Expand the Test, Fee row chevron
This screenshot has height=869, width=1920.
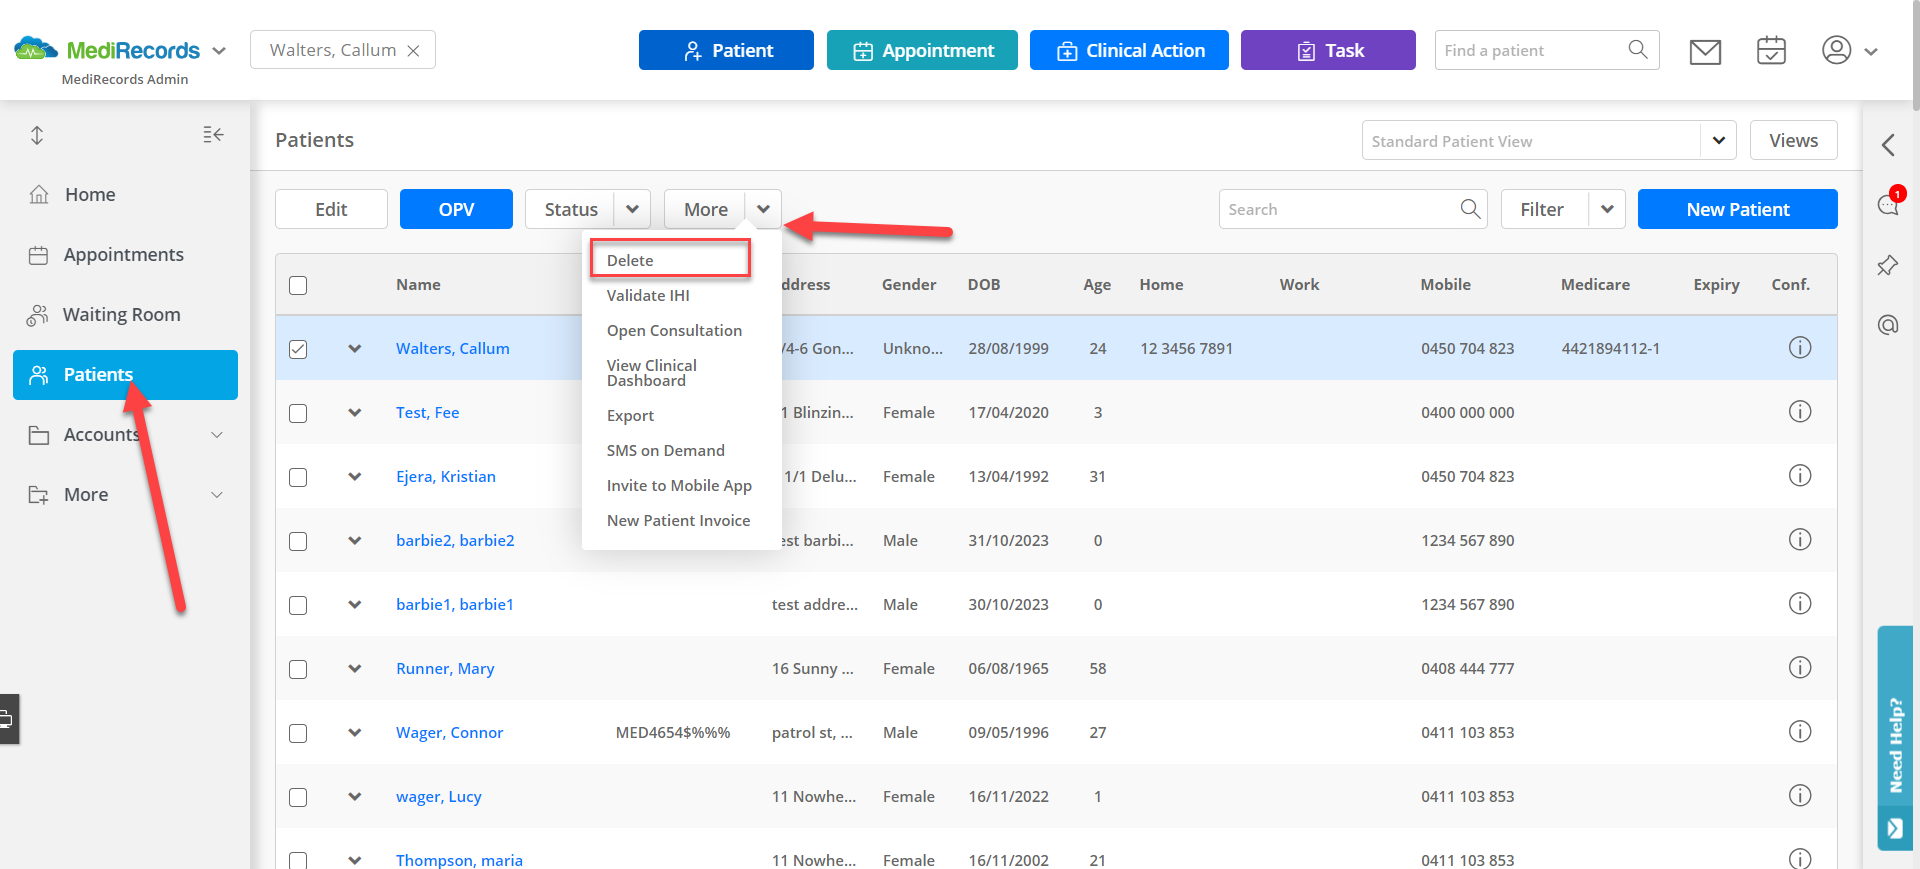[354, 412]
